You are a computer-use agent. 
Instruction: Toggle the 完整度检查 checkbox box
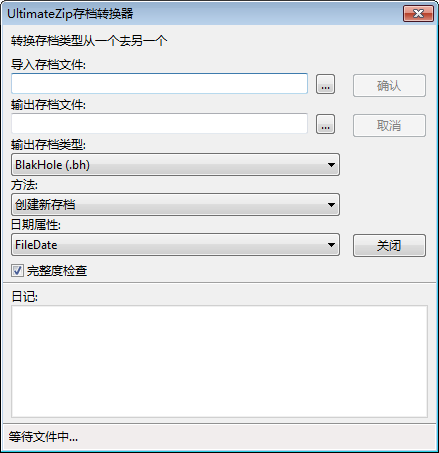click(17, 270)
